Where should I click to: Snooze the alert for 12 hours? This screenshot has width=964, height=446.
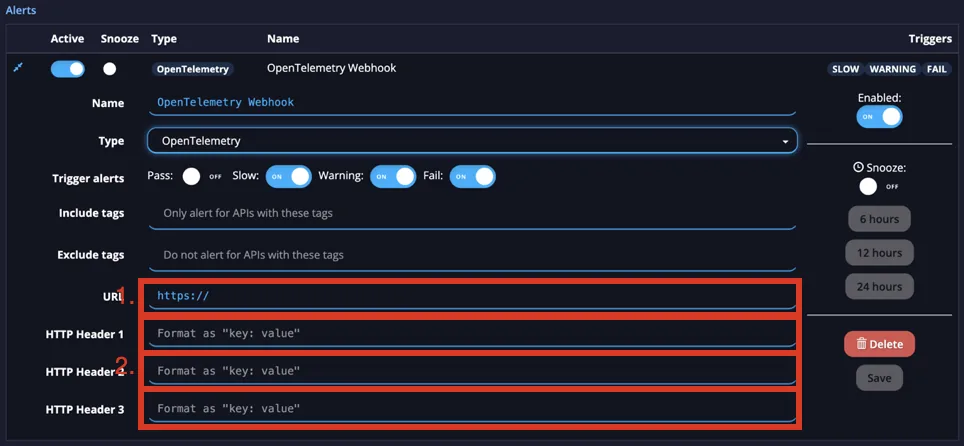(x=879, y=253)
